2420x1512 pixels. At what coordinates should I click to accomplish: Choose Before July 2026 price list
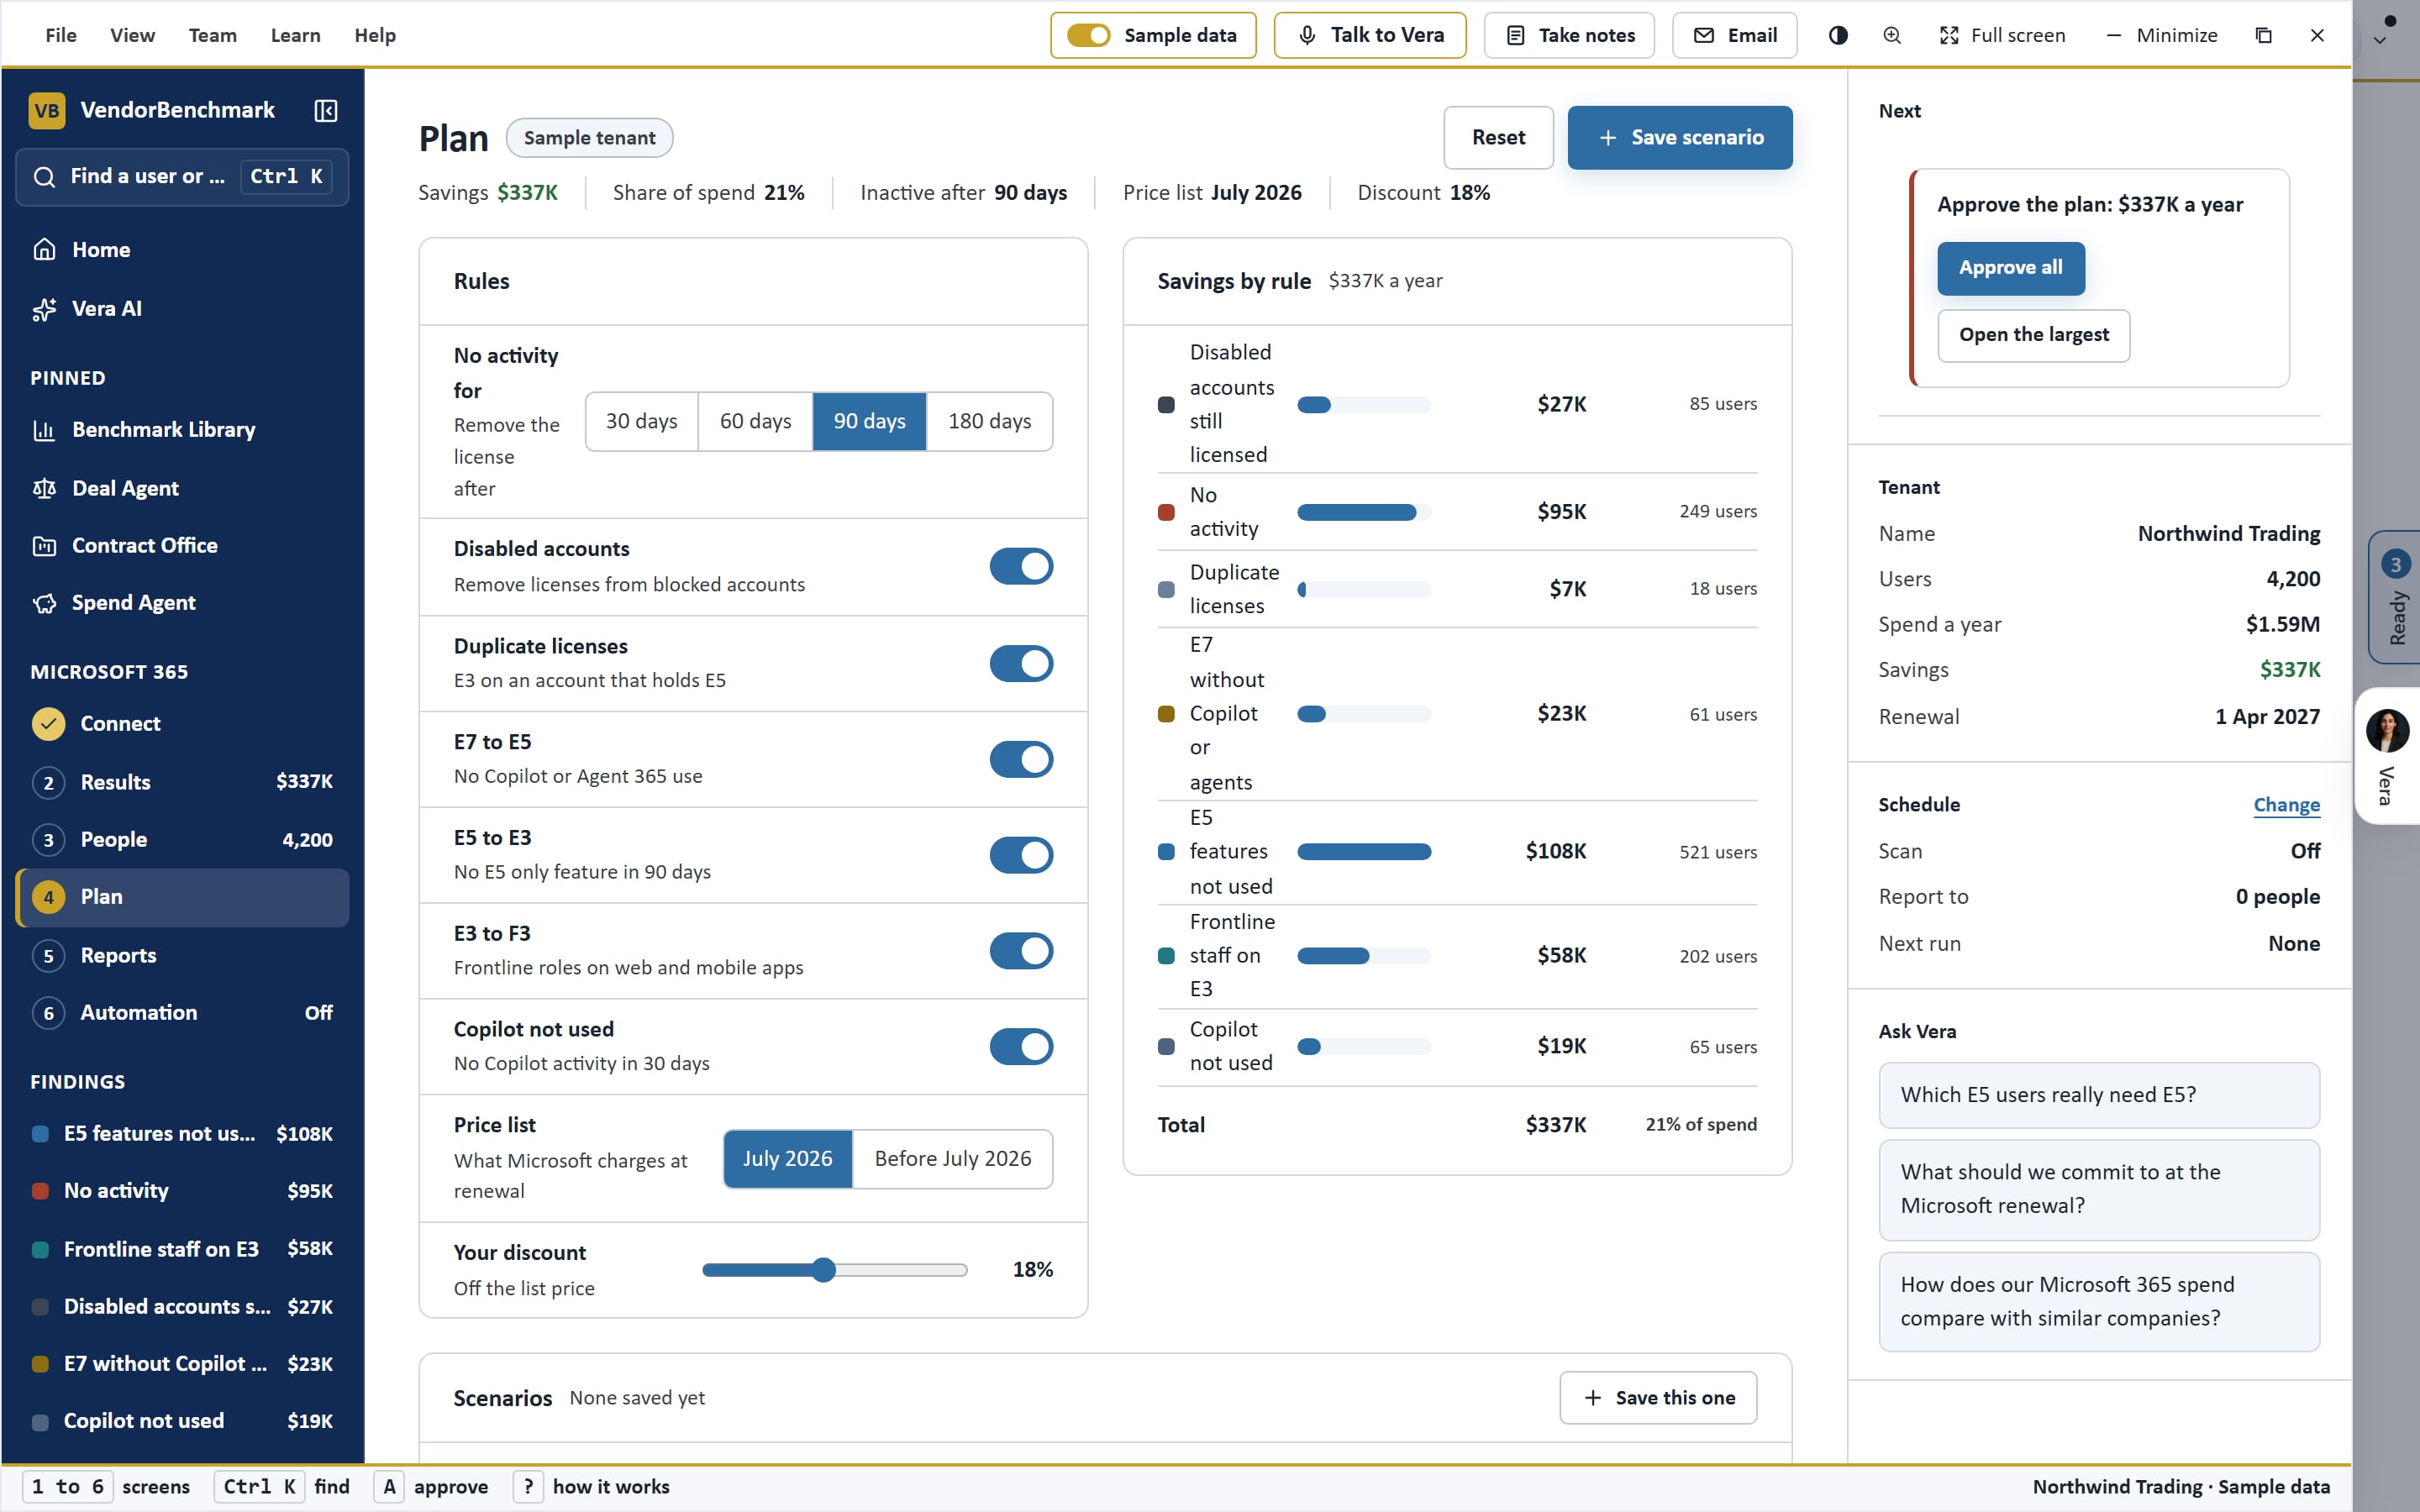click(952, 1159)
